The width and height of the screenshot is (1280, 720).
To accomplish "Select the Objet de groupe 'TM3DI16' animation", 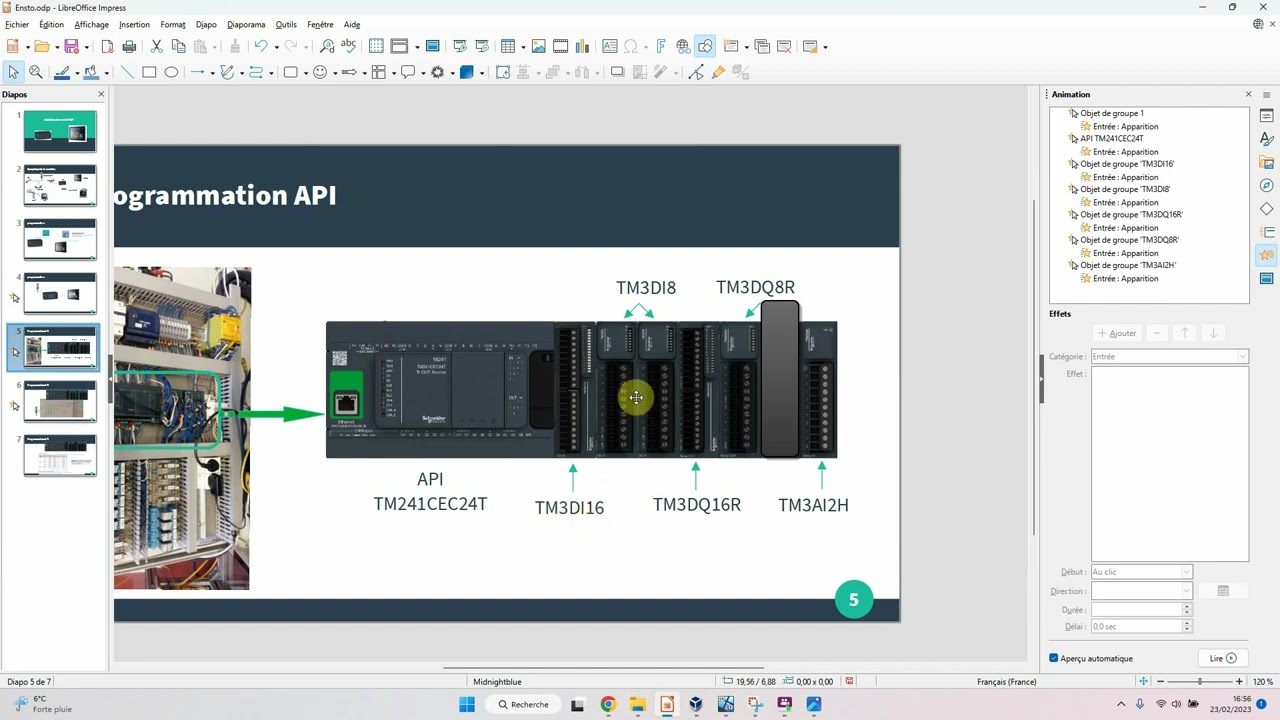I will coord(1127,164).
